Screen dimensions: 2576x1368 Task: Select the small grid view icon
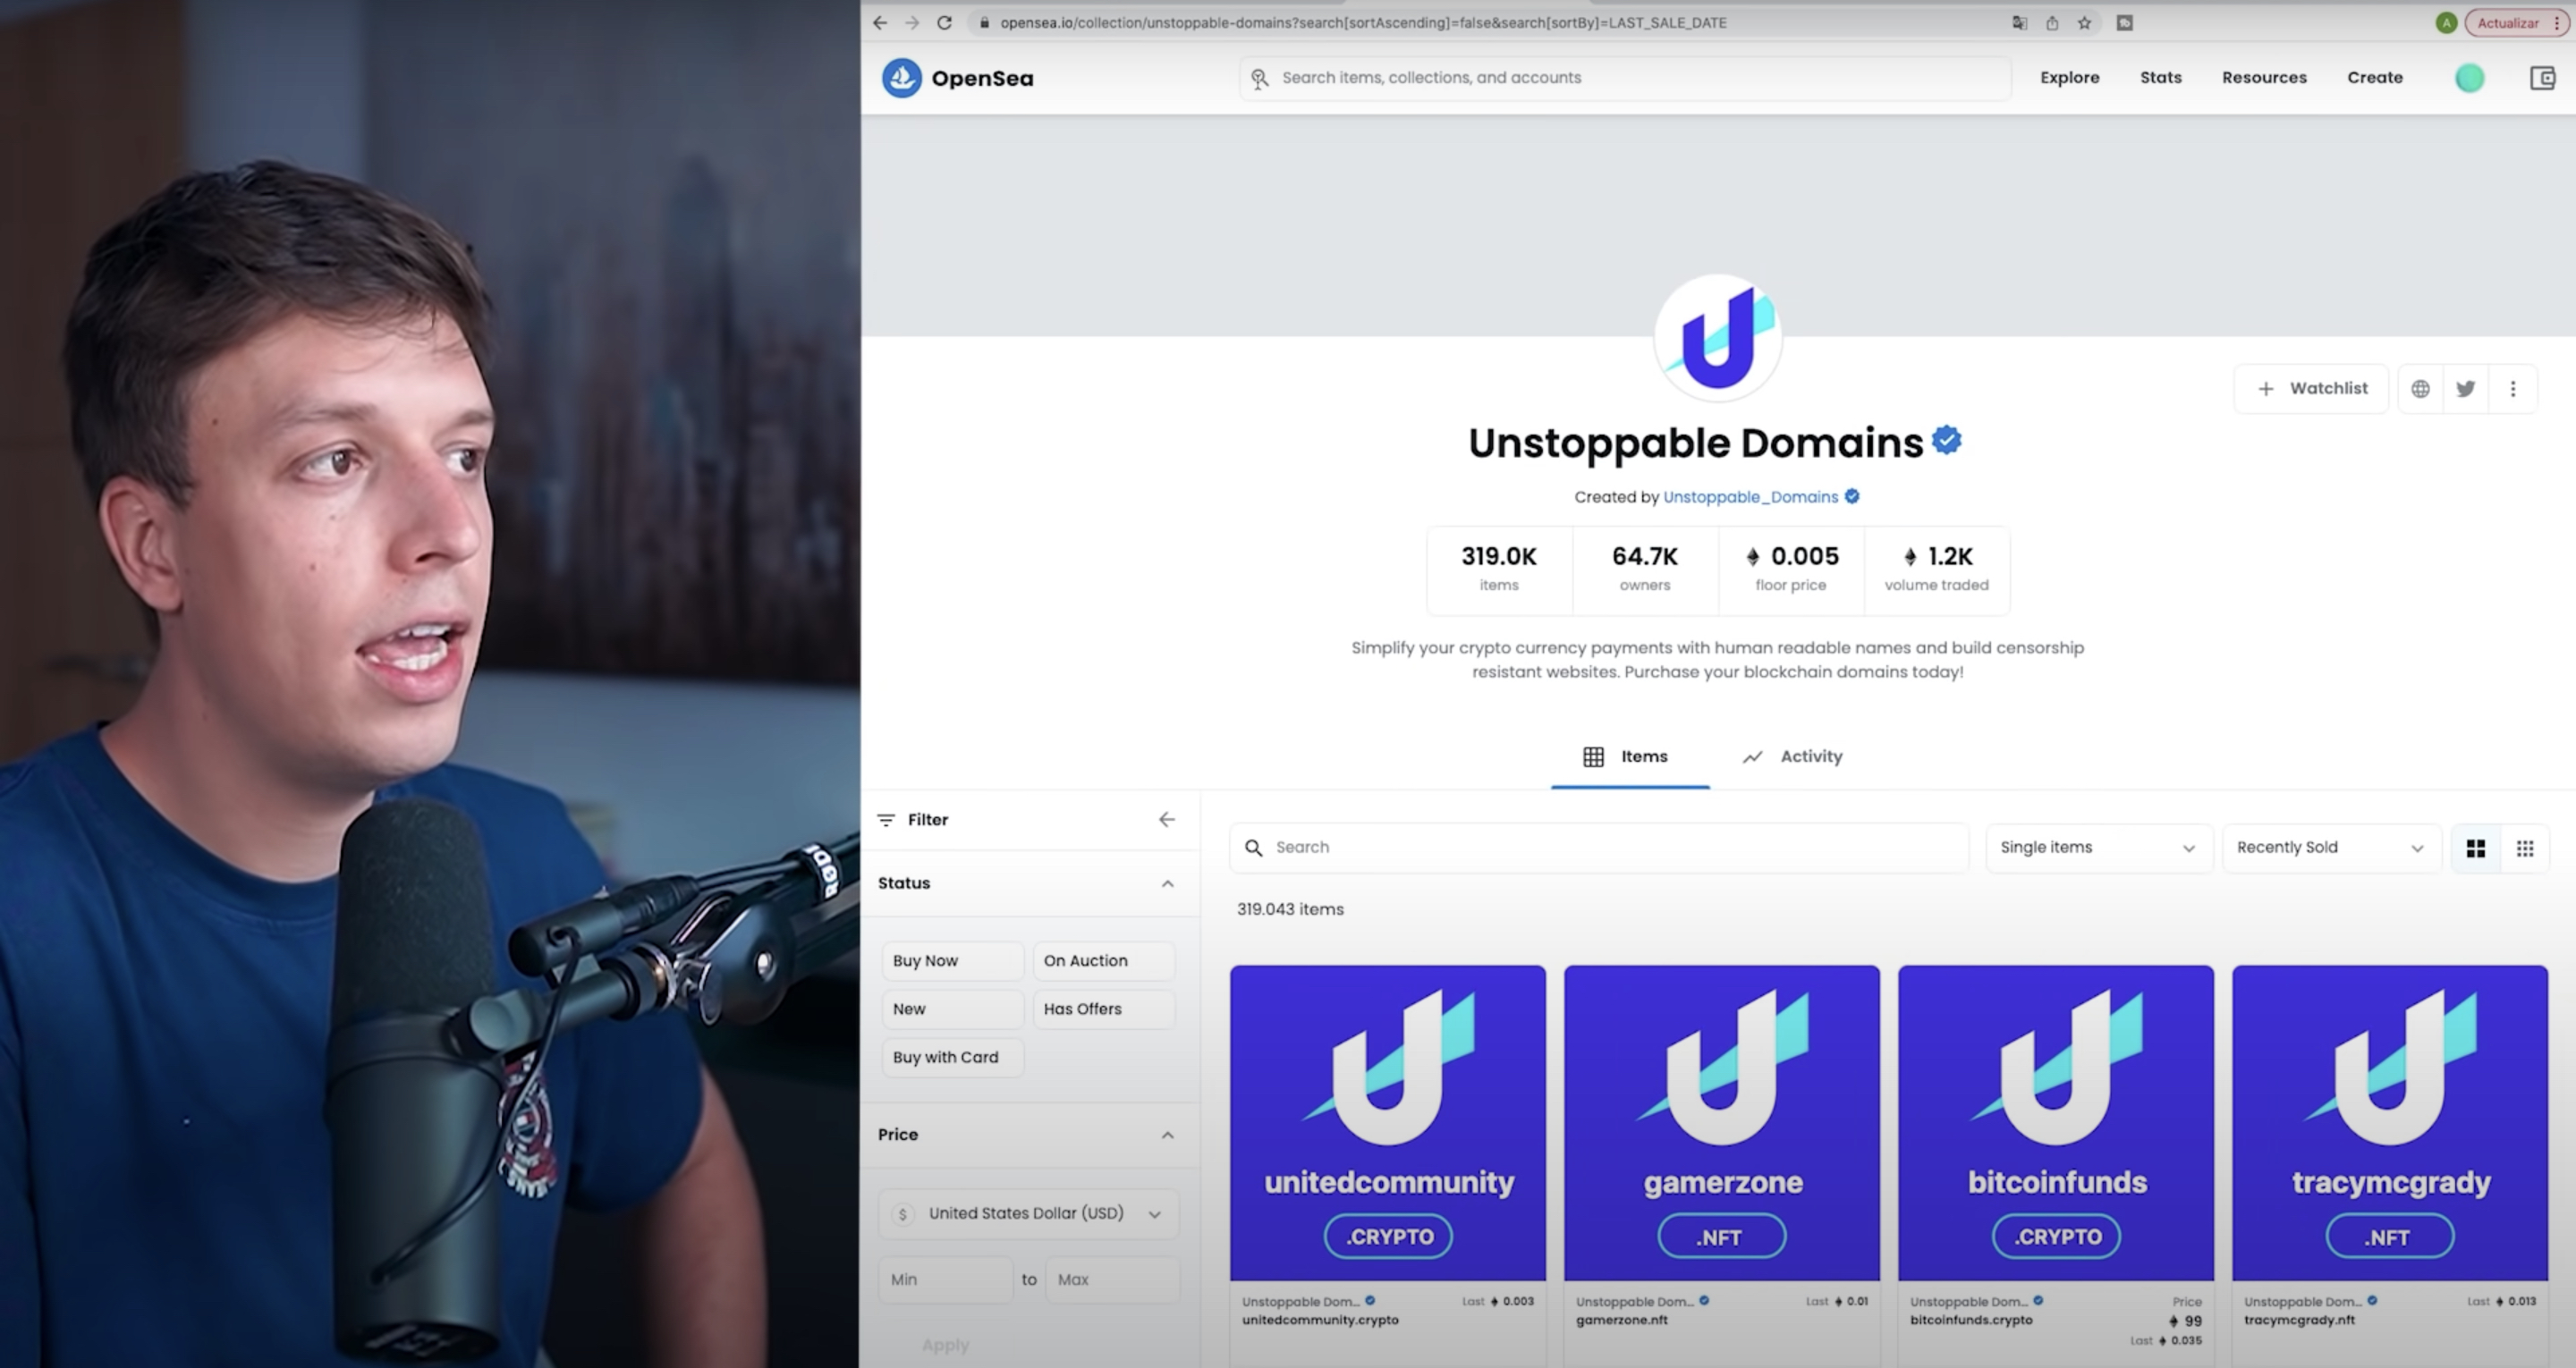[x=2525, y=849]
